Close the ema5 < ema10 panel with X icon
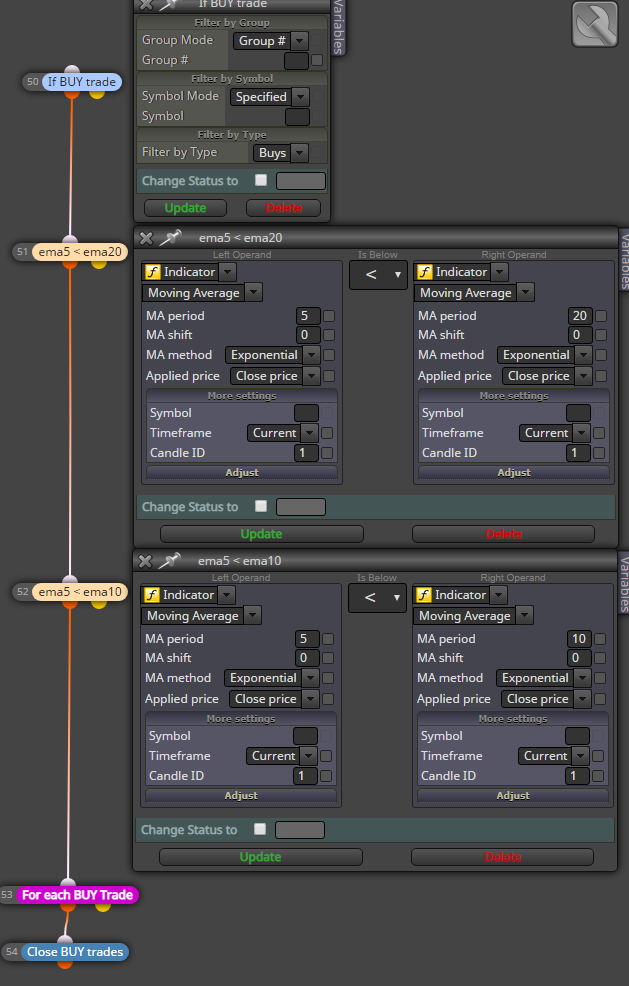629x986 pixels. point(145,561)
